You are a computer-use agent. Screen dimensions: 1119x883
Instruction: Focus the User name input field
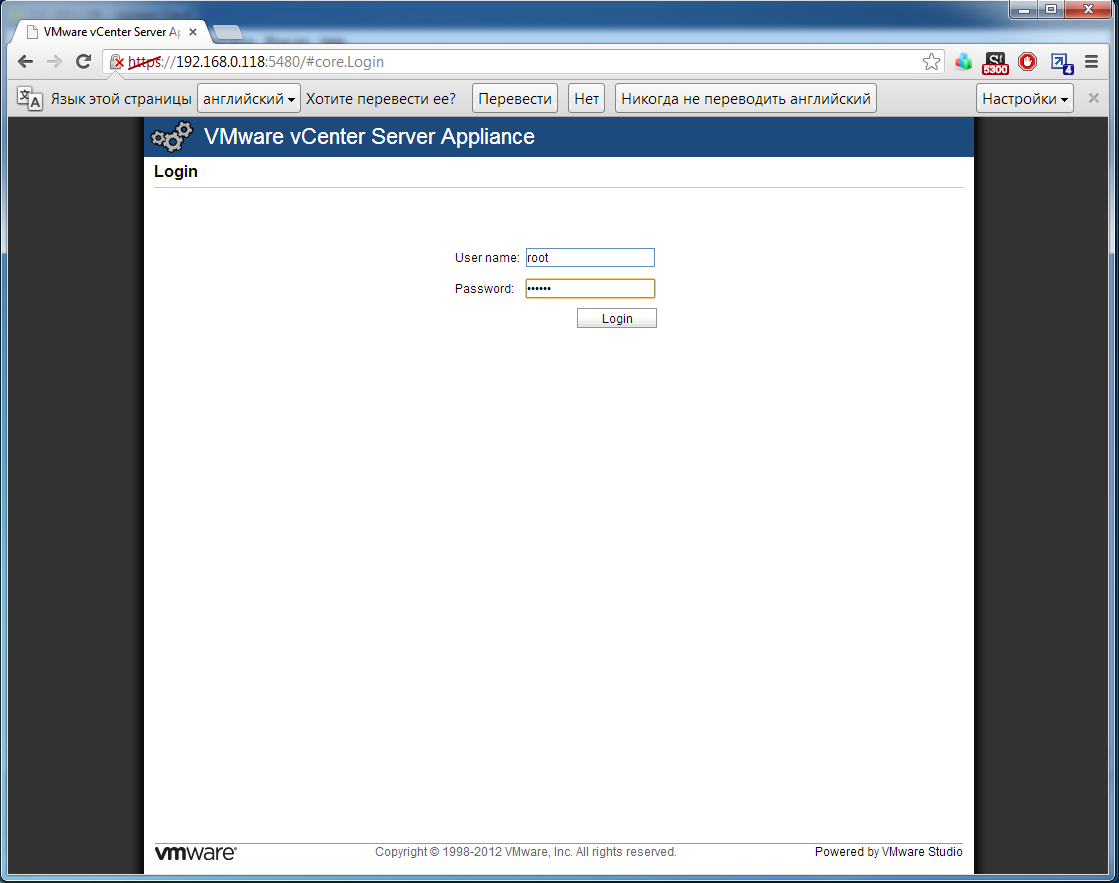pyautogui.click(x=590, y=258)
